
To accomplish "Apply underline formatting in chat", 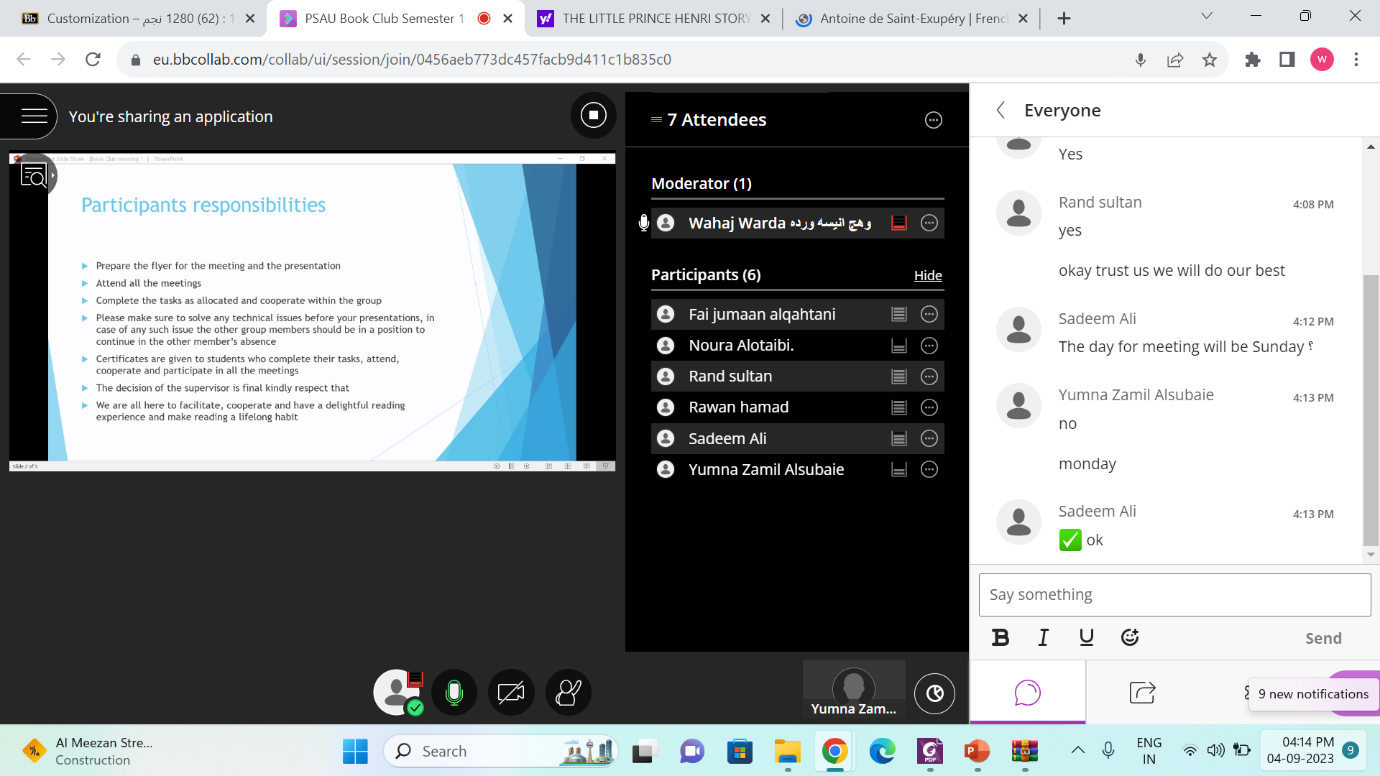I will point(1086,638).
